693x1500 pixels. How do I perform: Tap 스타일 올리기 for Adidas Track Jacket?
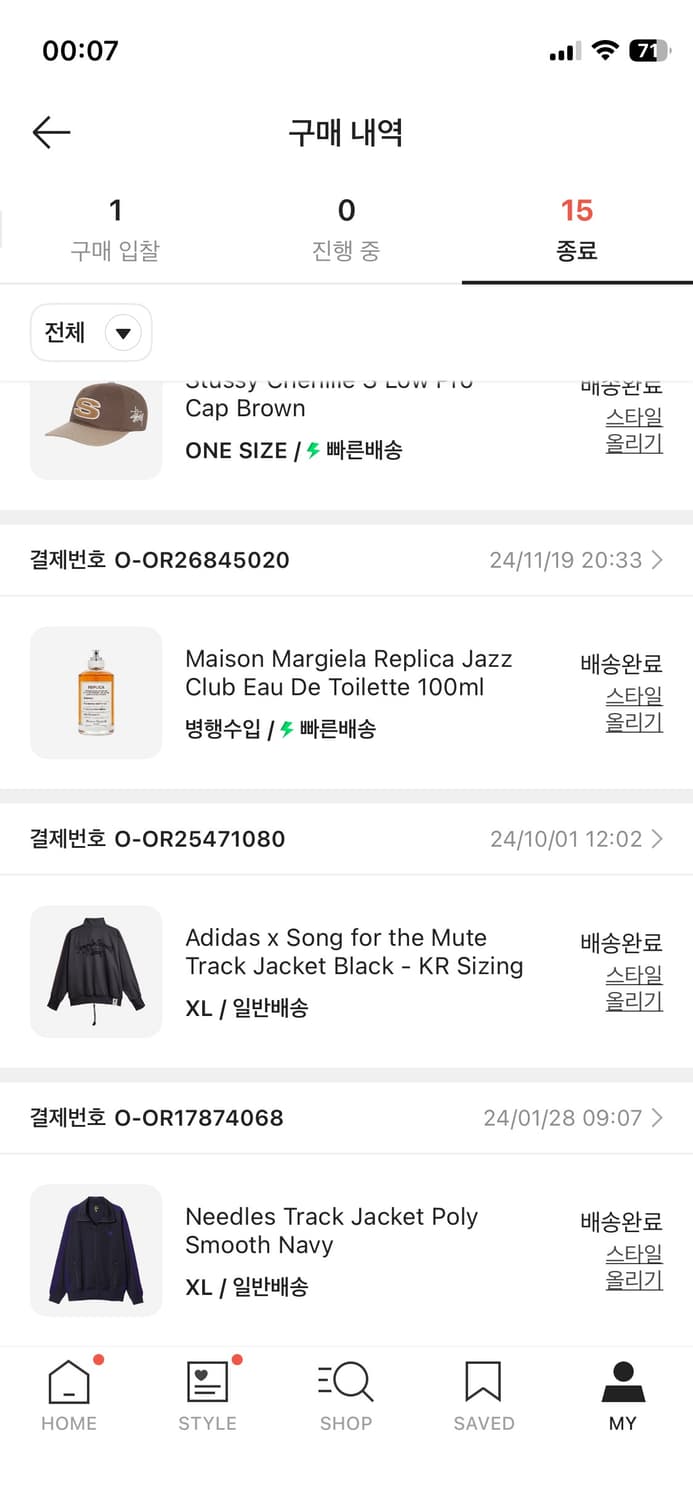tap(634, 988)
